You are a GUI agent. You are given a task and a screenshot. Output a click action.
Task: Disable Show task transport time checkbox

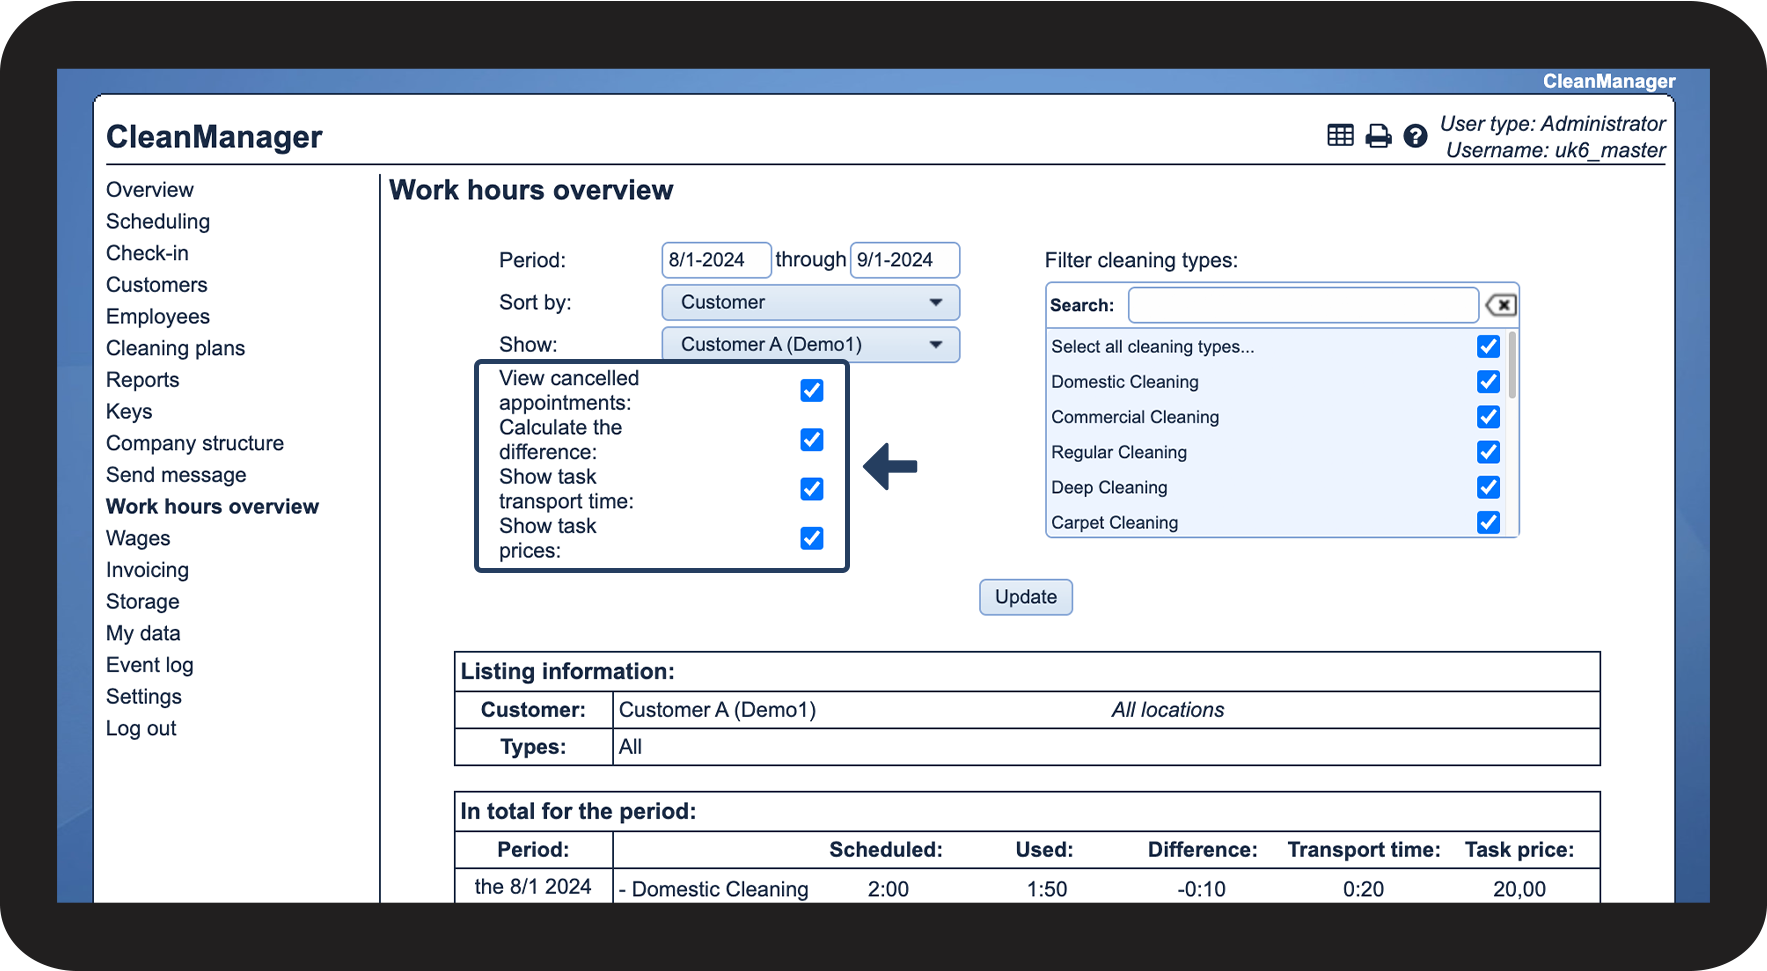(x=811, y=489)
